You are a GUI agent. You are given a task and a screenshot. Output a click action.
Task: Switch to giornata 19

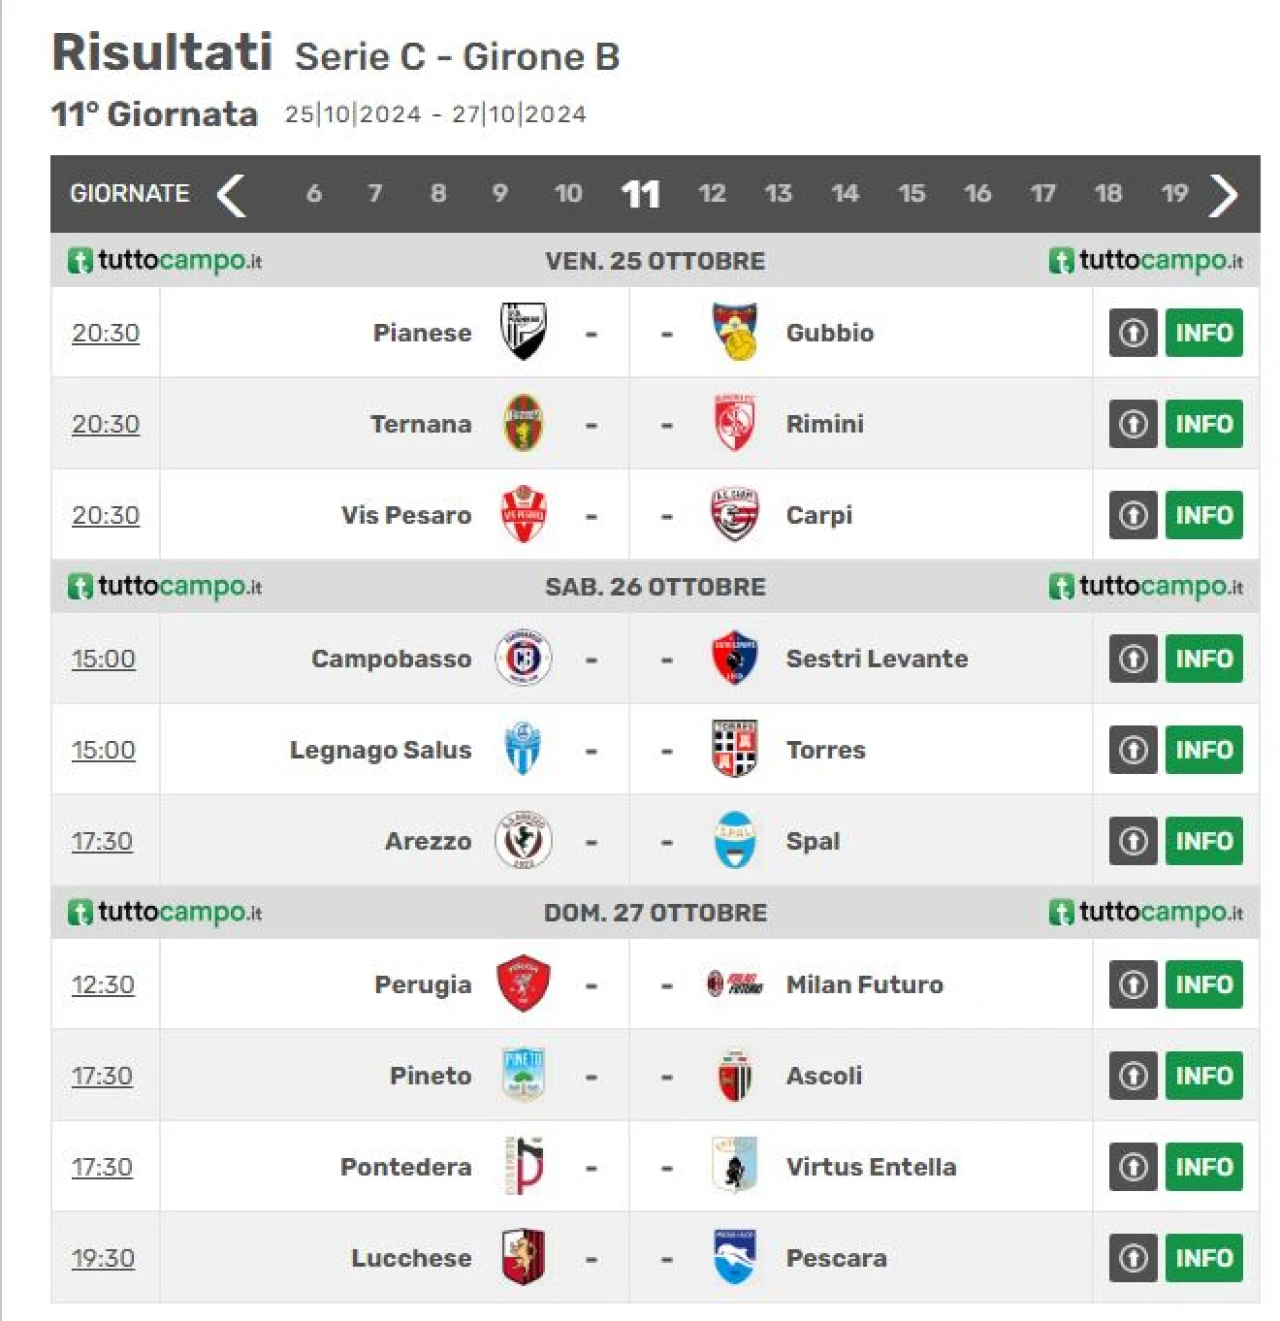click(x=1174, y=193)
